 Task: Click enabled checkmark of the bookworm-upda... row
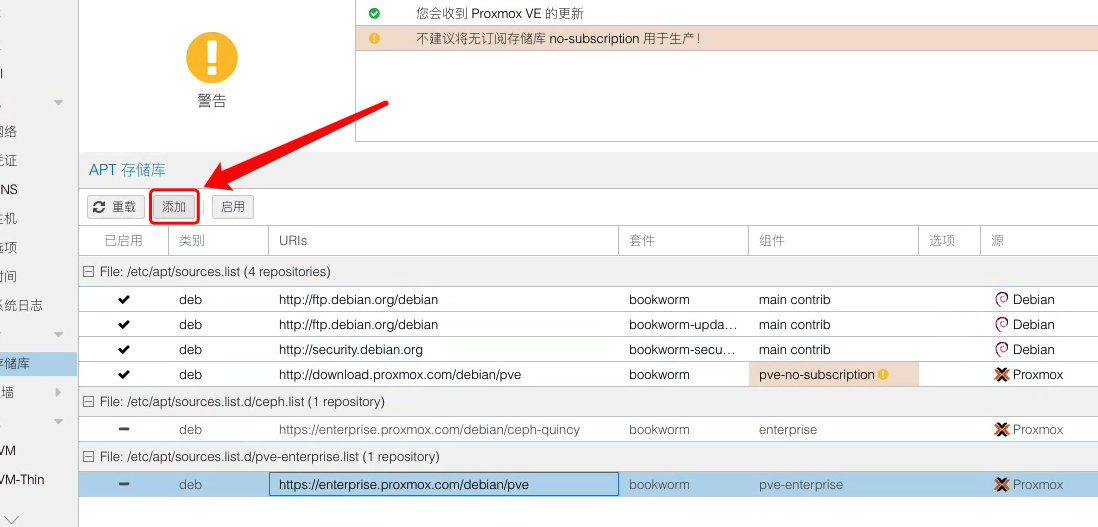click(x=124, y=325)
